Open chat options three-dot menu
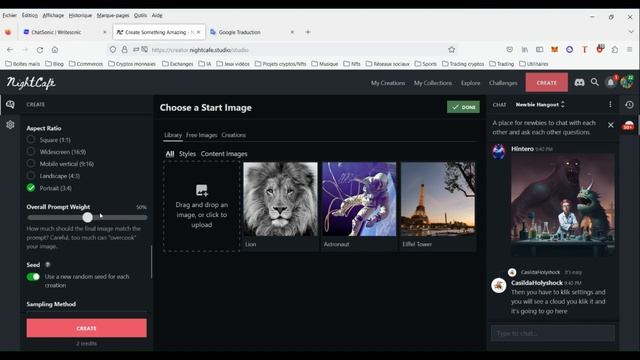Screen dimensions: 640x360 point(610,104)
